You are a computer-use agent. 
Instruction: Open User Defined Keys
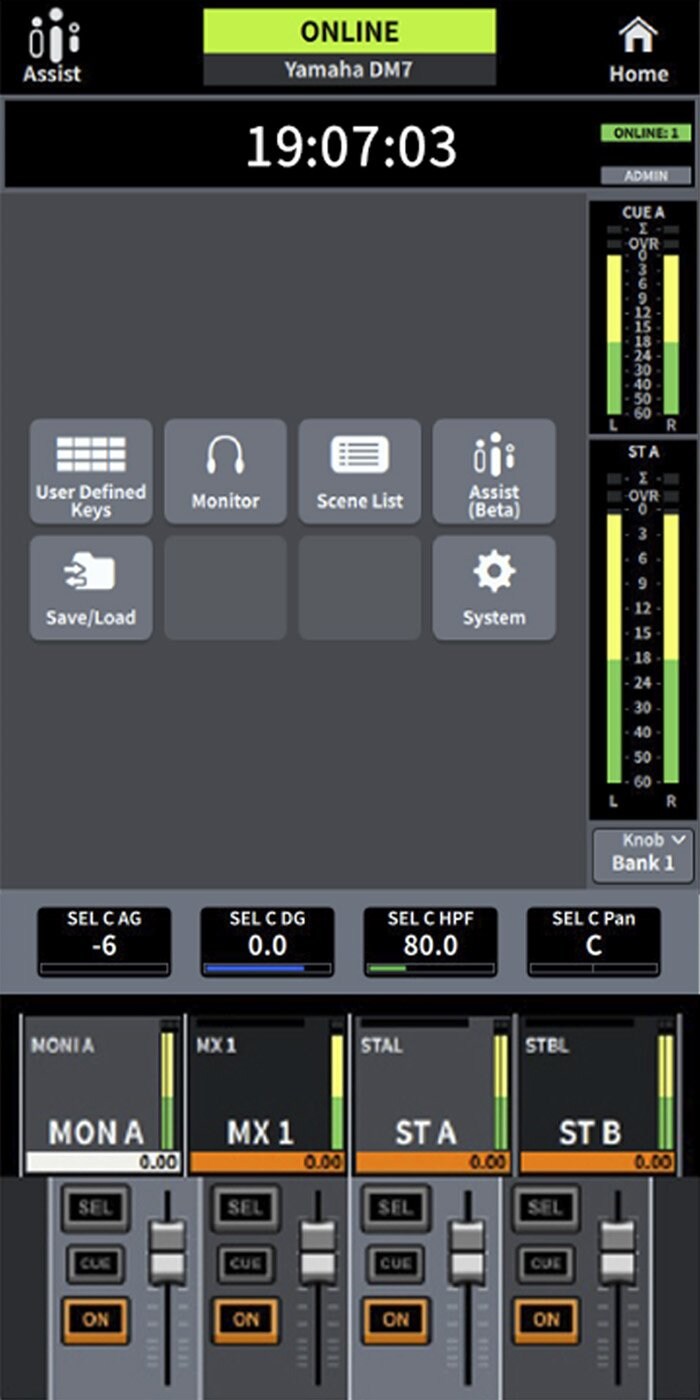click(91, 471)
